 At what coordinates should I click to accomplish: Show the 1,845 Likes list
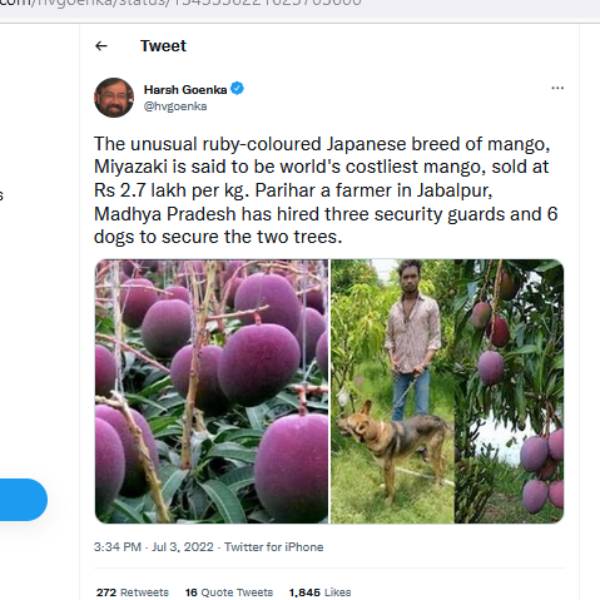[319, 592]
